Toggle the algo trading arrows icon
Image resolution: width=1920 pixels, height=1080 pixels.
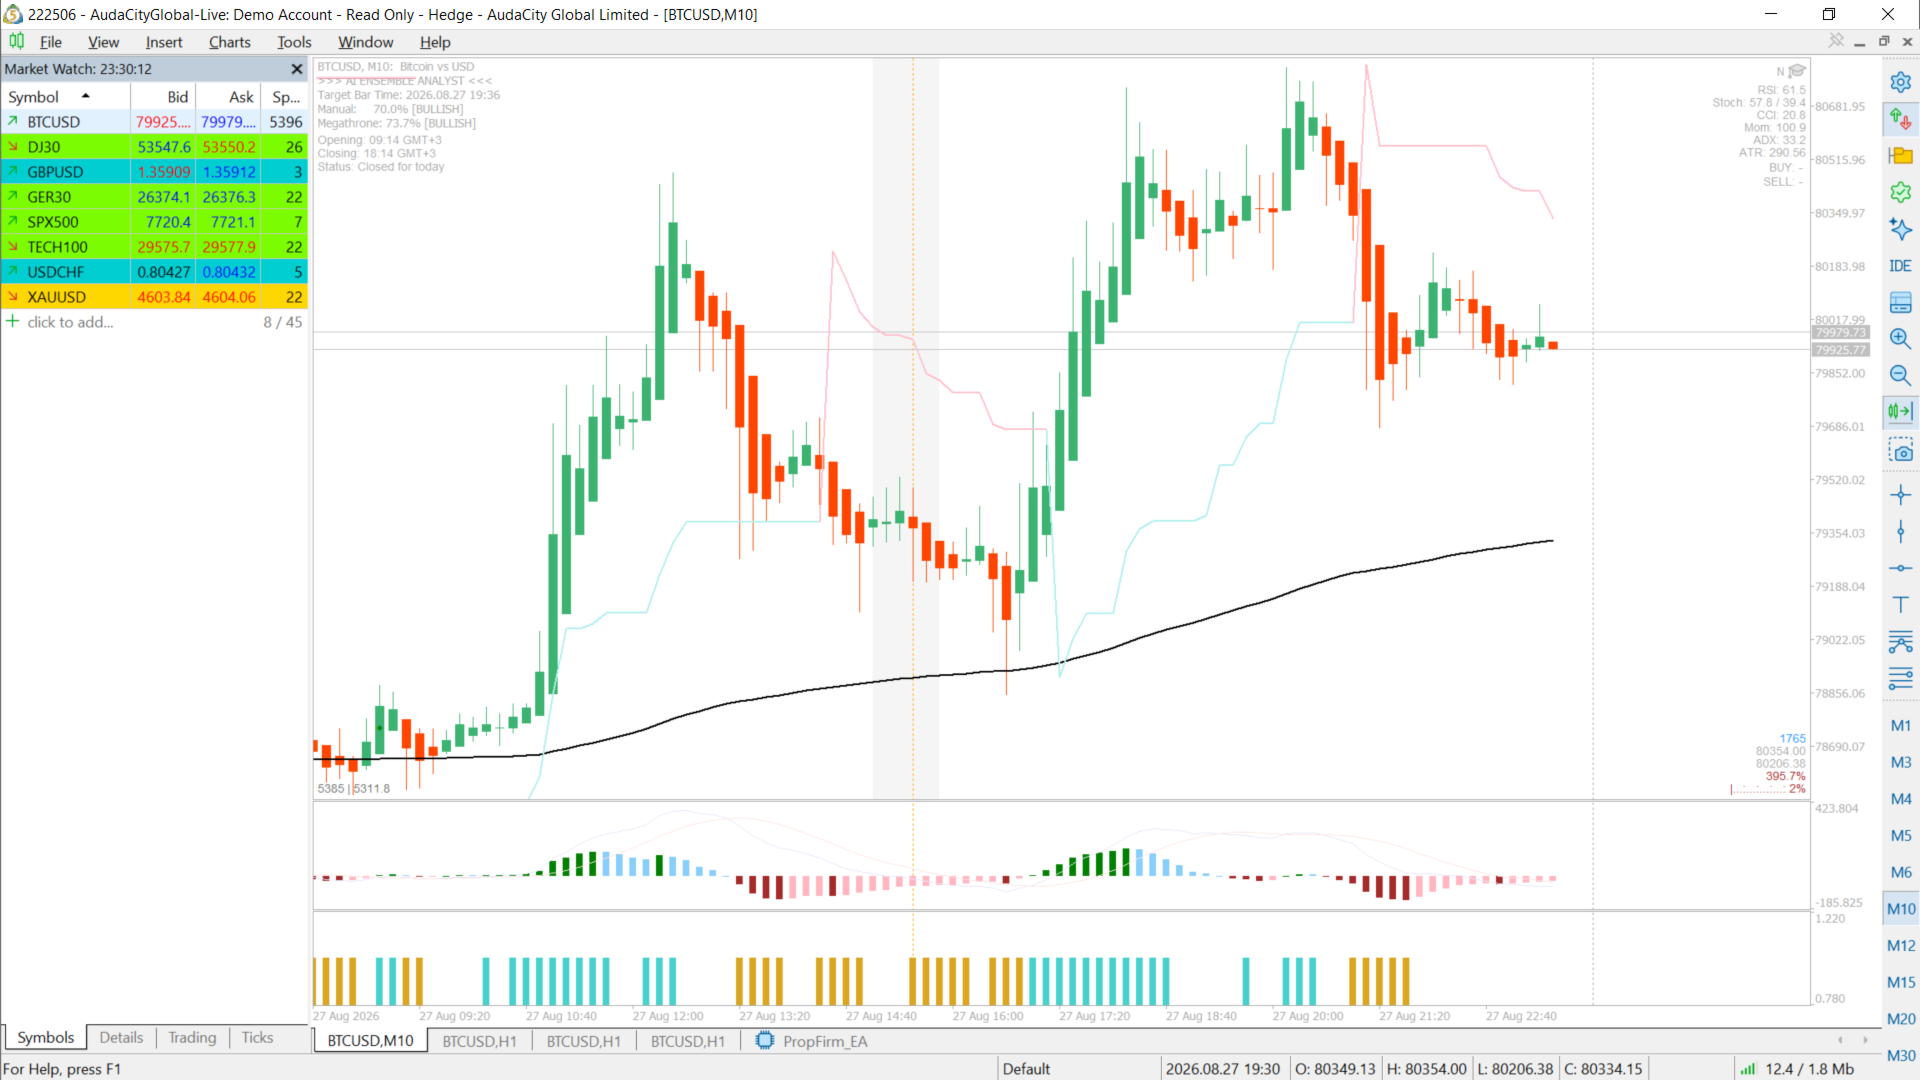1900,119
